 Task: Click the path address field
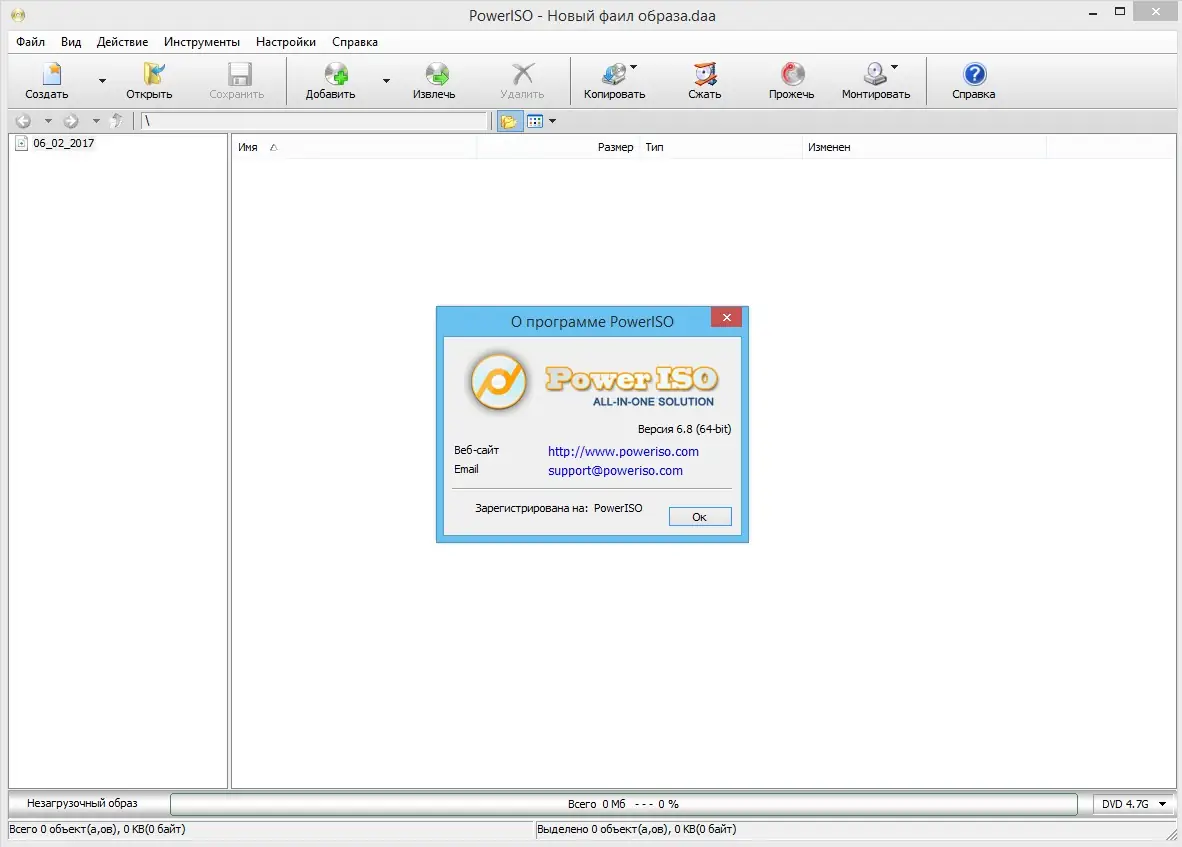[314, 121]
